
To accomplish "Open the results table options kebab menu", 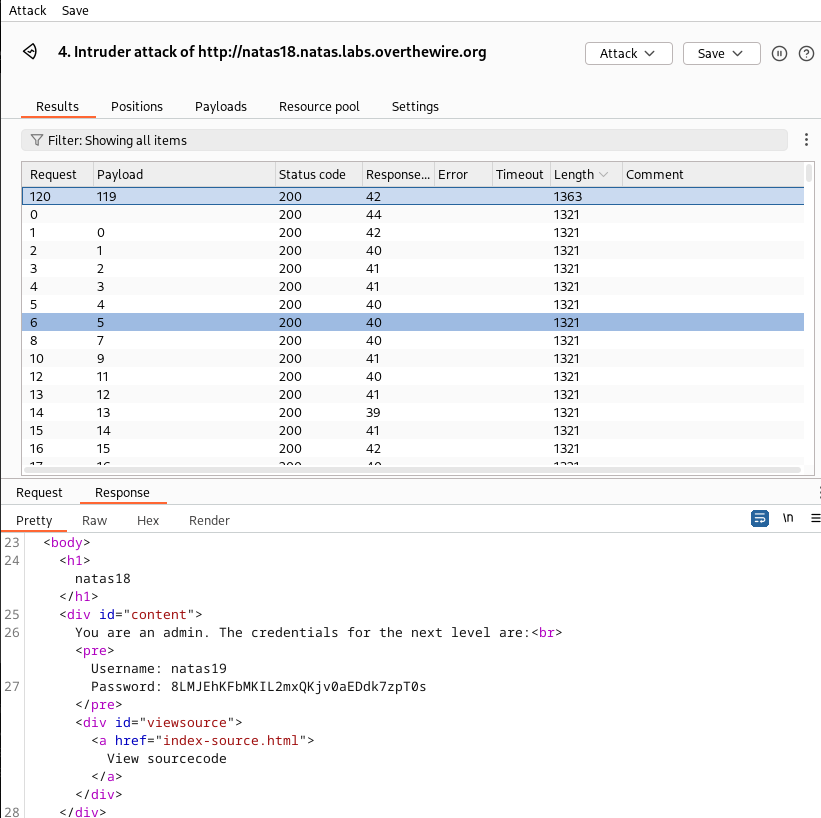I will [806, 139].
